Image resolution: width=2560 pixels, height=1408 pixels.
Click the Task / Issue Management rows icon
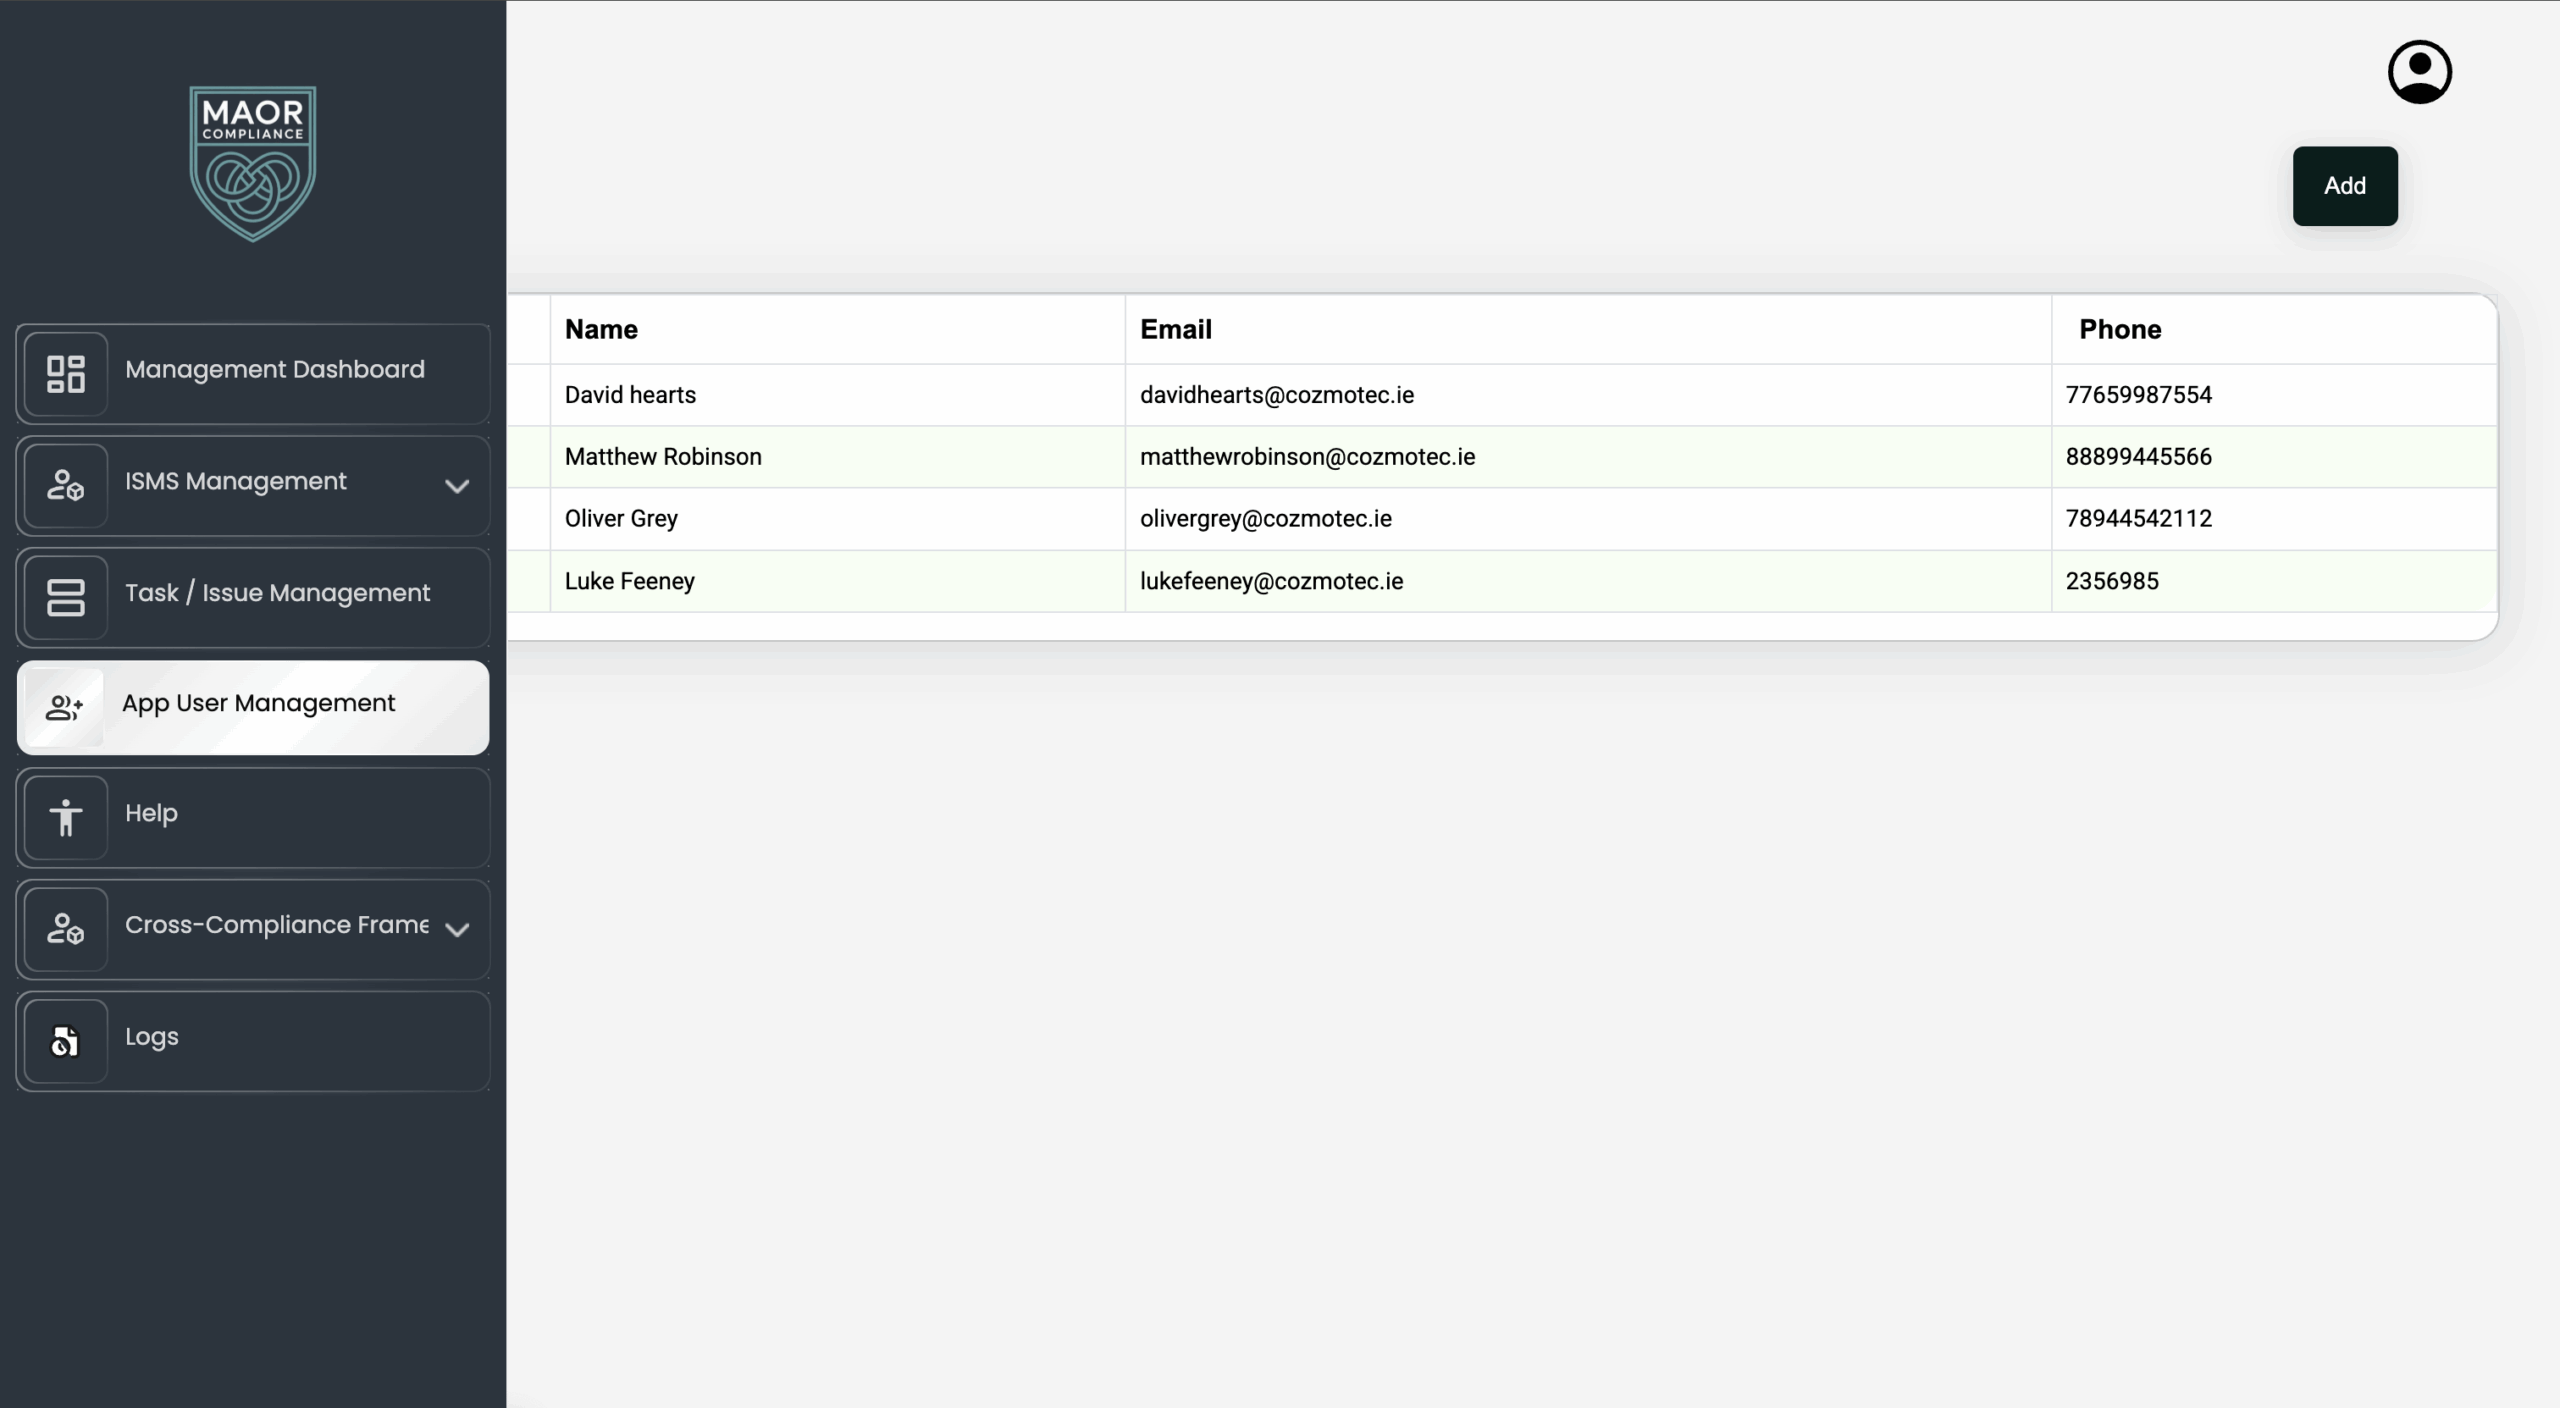[66, 597]
